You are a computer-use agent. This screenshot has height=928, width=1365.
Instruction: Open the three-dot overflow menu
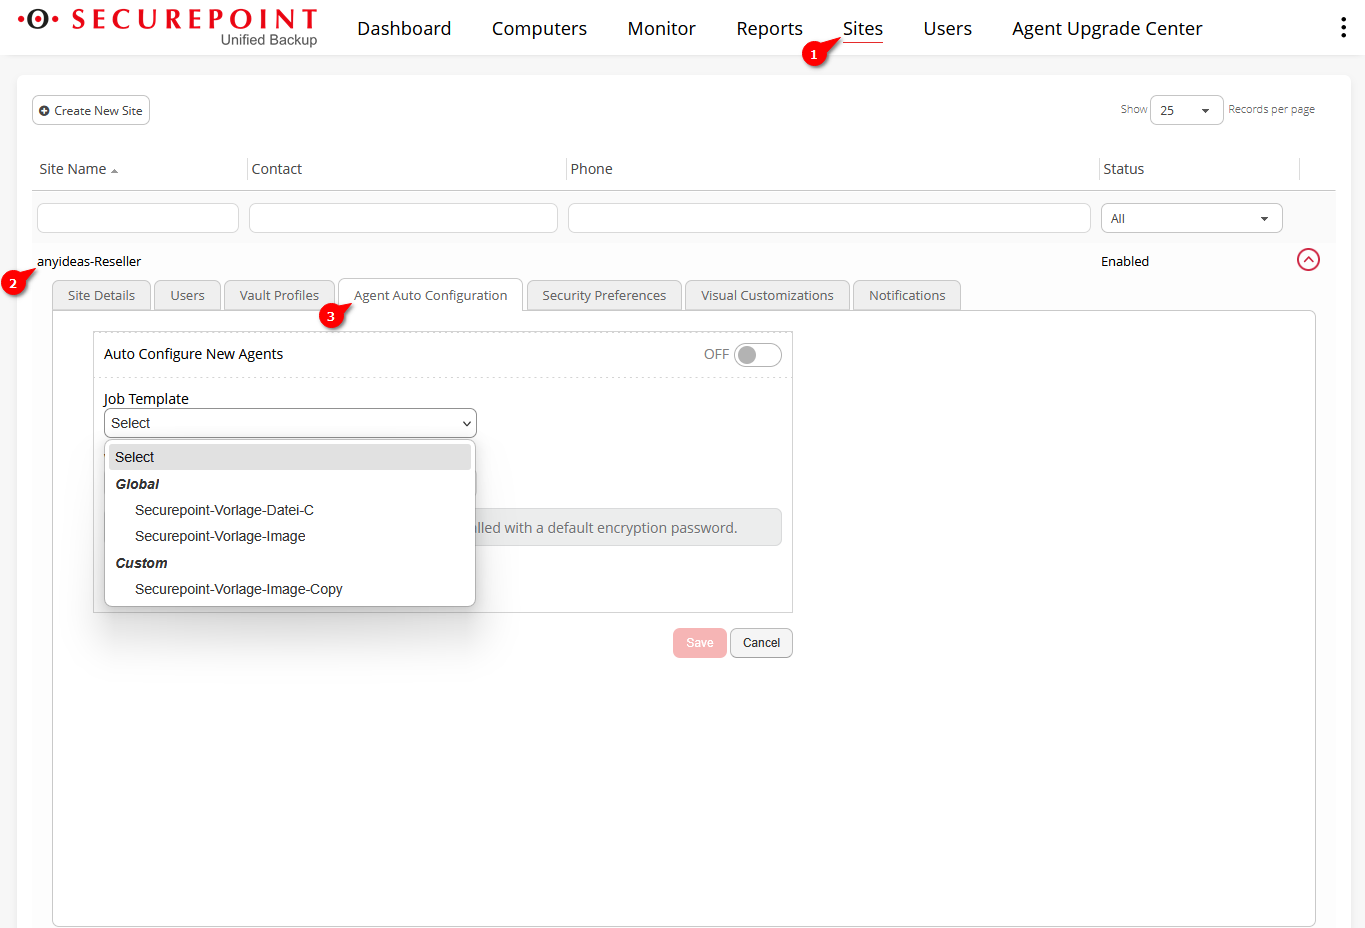pos(1342,28)
